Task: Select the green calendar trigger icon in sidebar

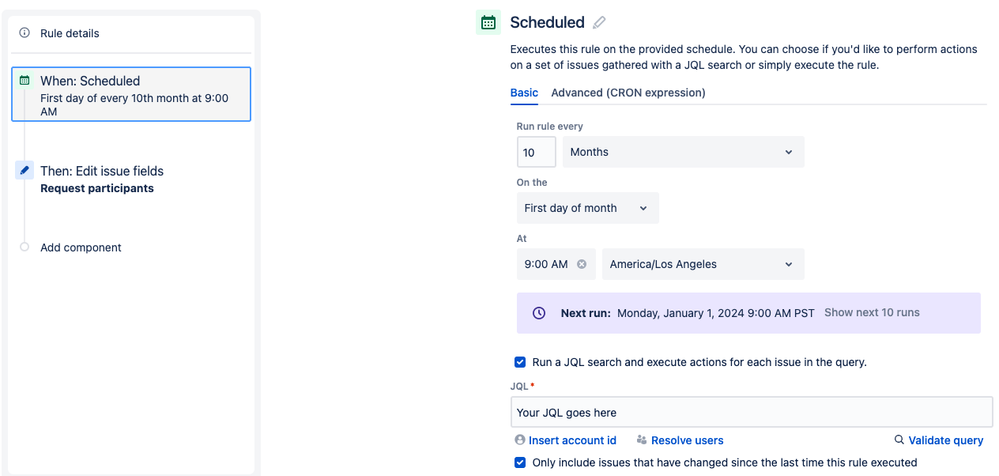Action: click(24, 80)
